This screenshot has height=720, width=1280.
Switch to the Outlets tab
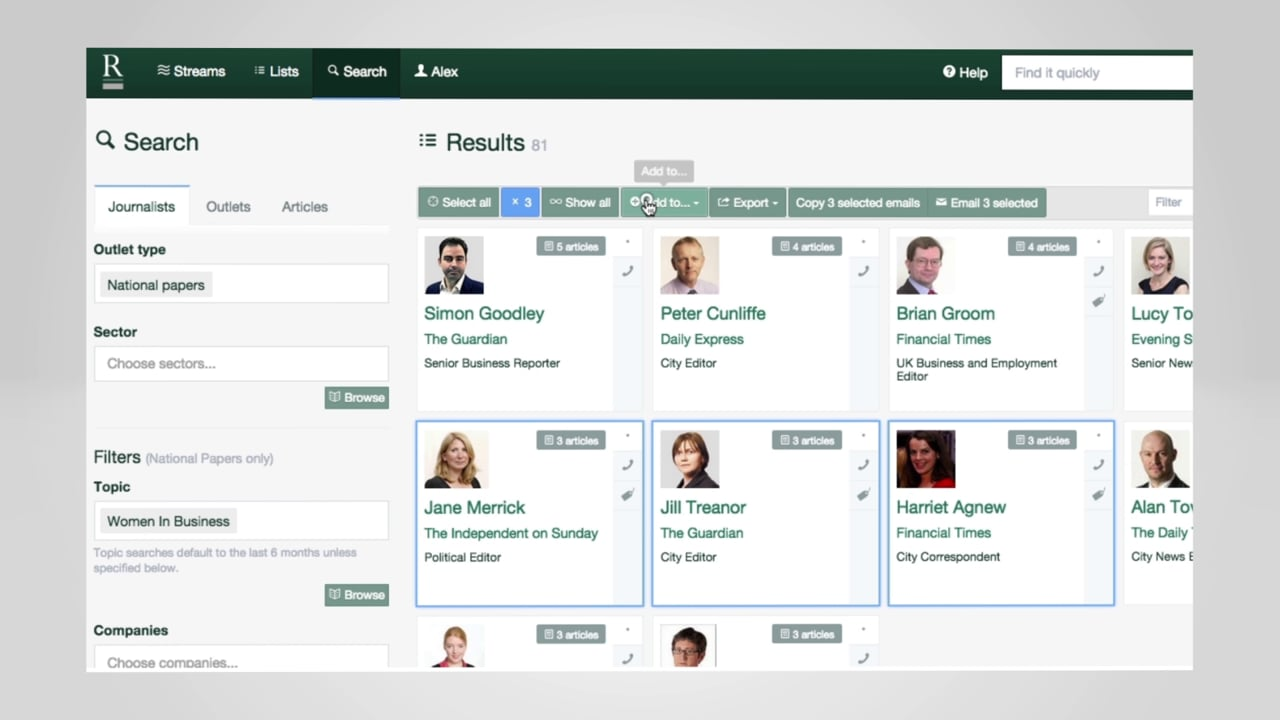point(228,206)
